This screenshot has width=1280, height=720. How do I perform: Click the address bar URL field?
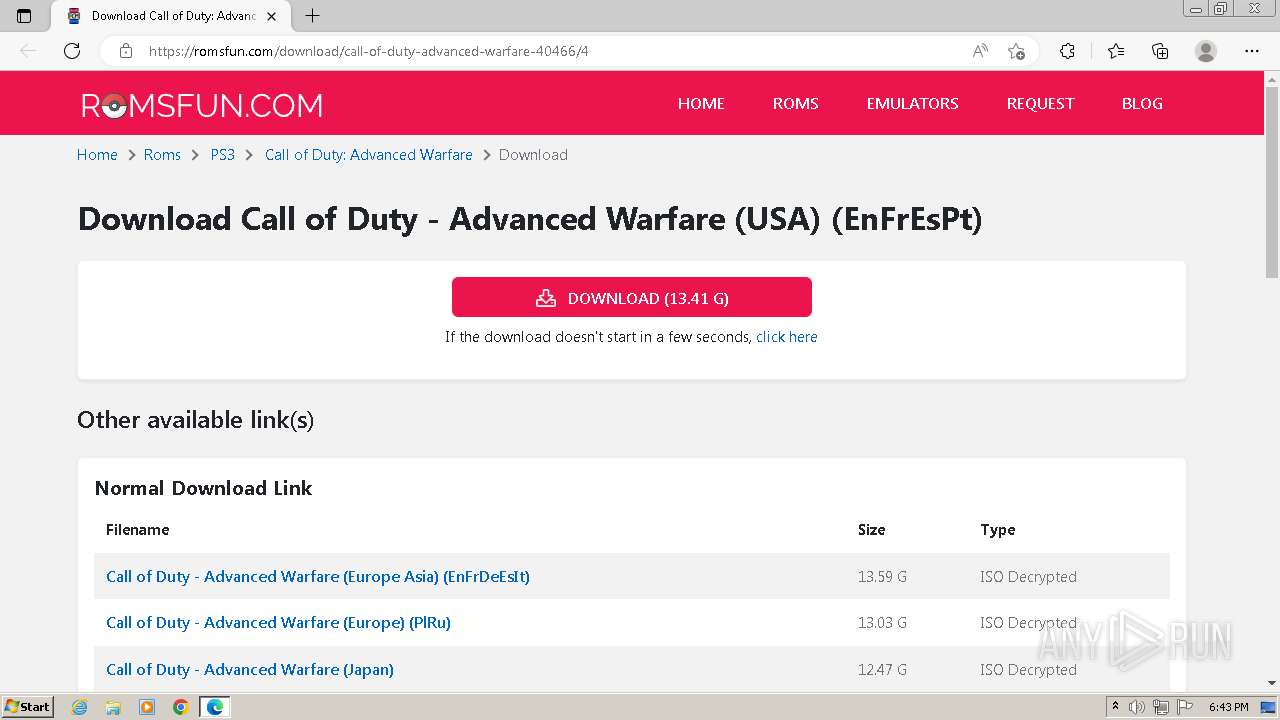(550, 51)
